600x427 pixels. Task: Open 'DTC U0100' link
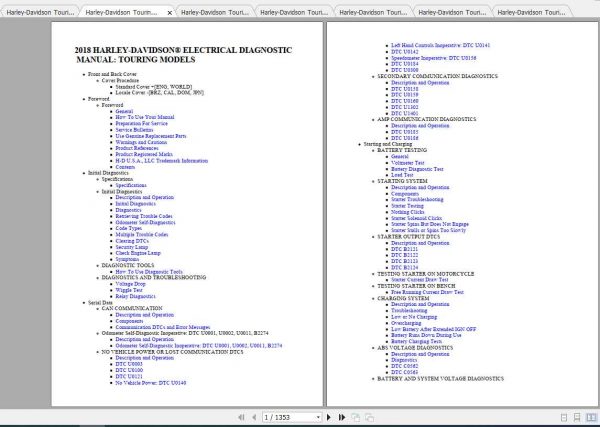(129, 370)
